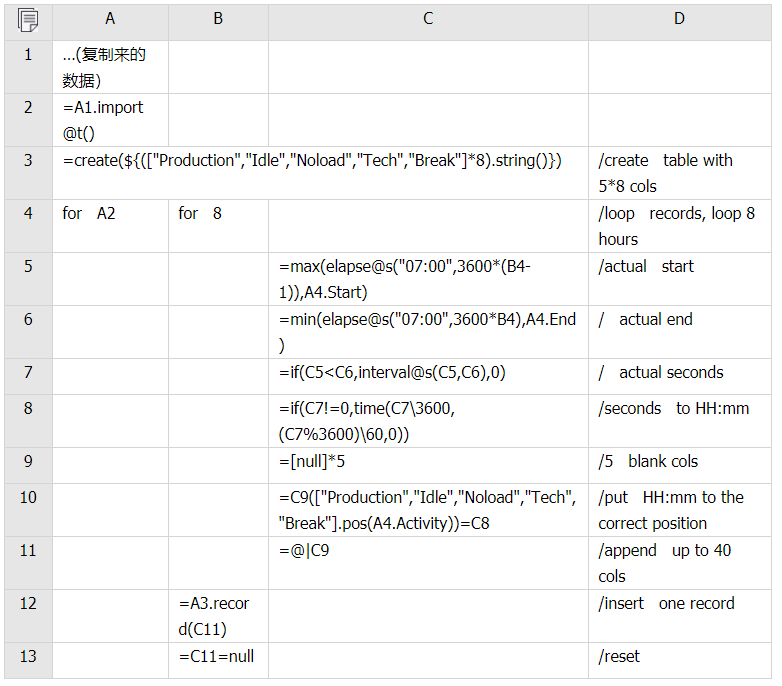Select column A header
Image resolution: width=782 pixels, height=686 pixels.
click(x=110, y=19)
